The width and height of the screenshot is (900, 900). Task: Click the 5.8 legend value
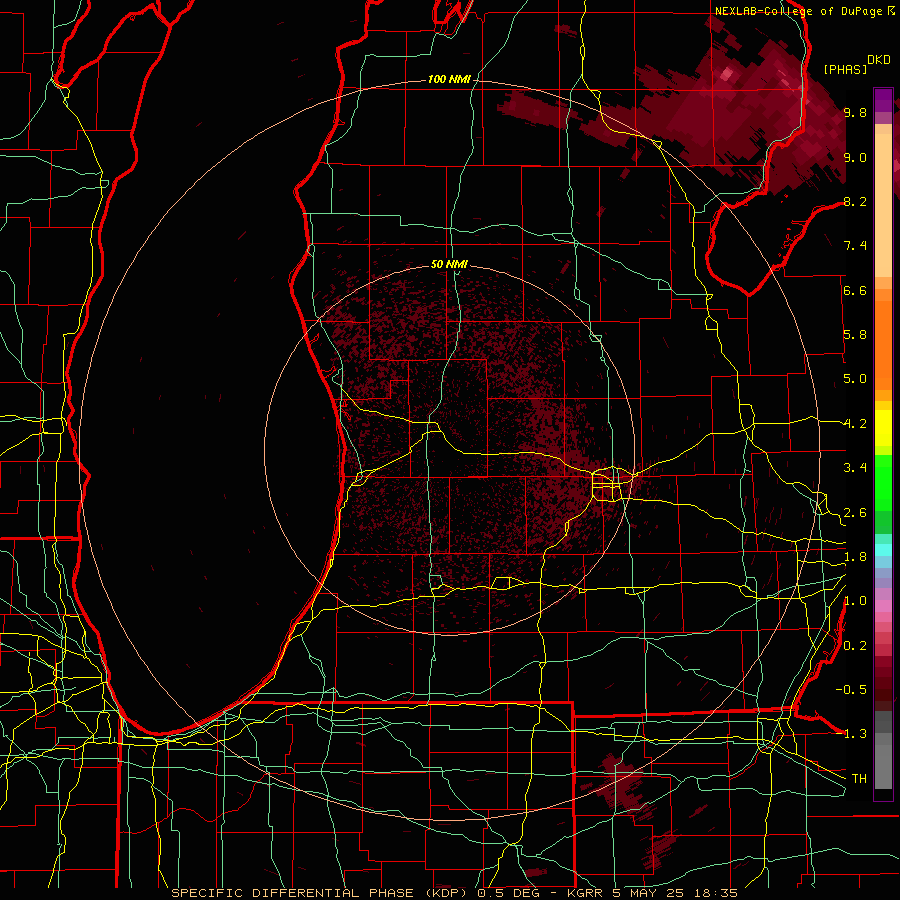coord(855,335)
